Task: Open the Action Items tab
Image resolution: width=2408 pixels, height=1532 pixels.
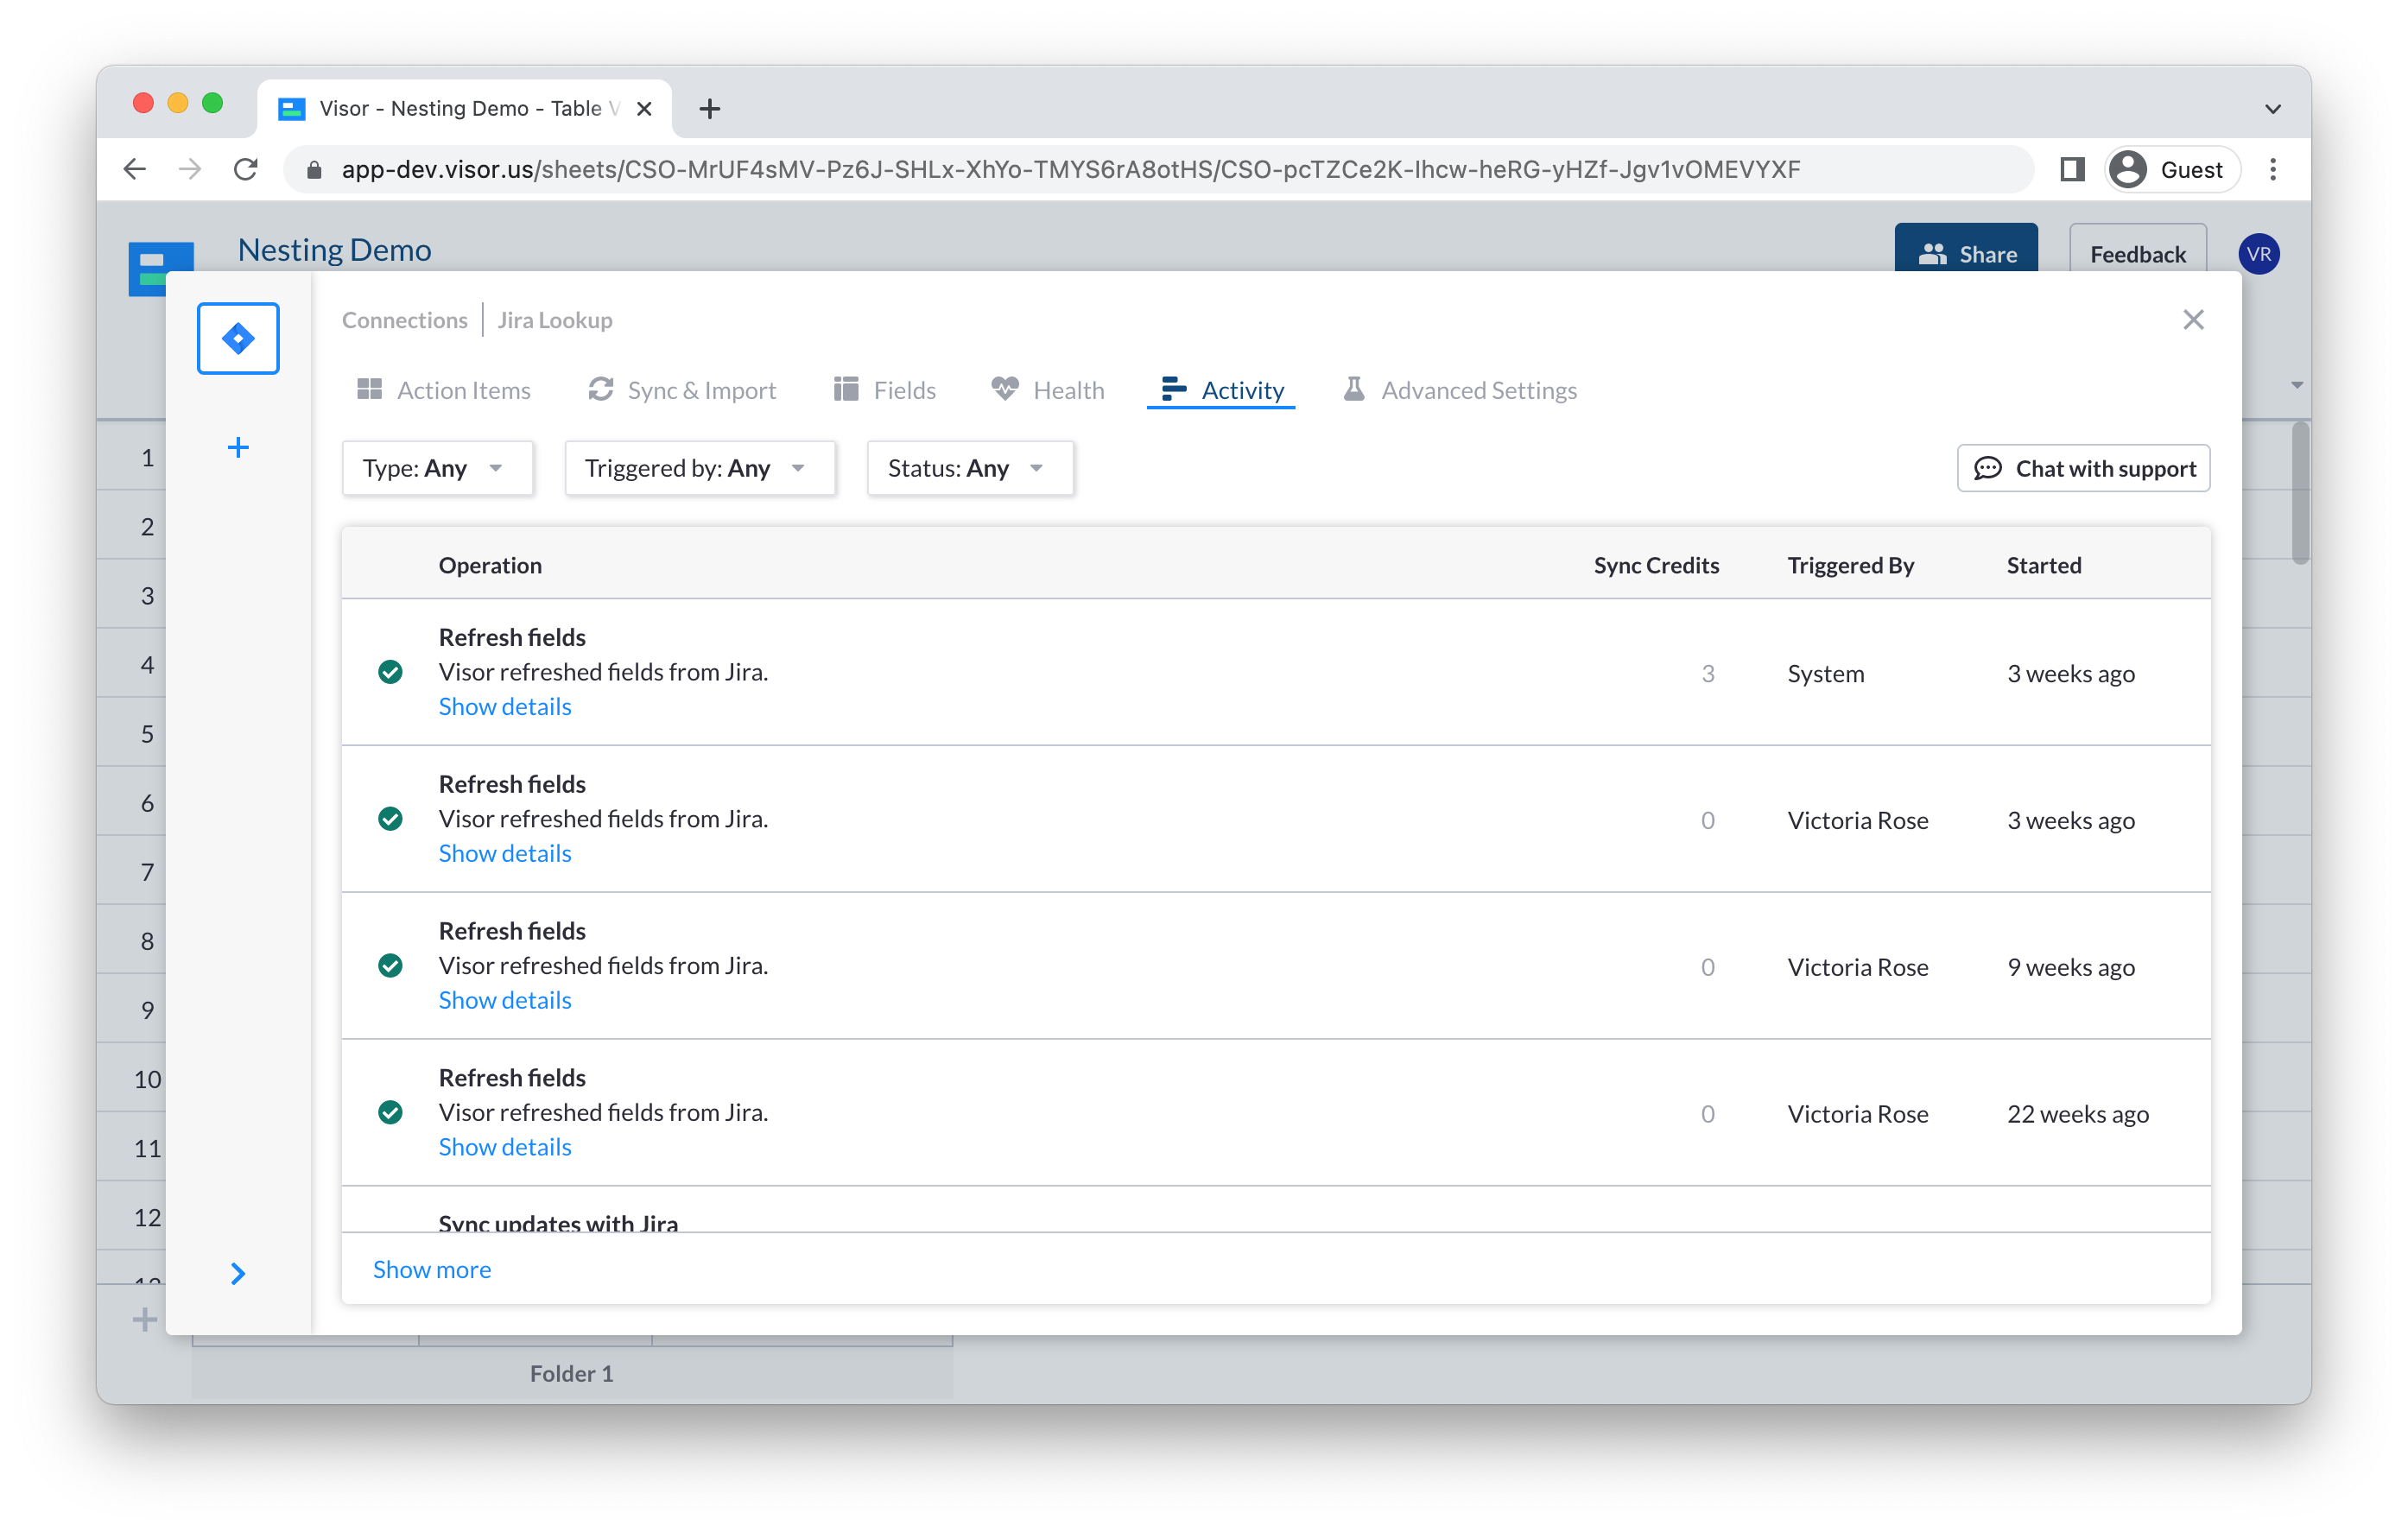Action: (x=444, y=390)
